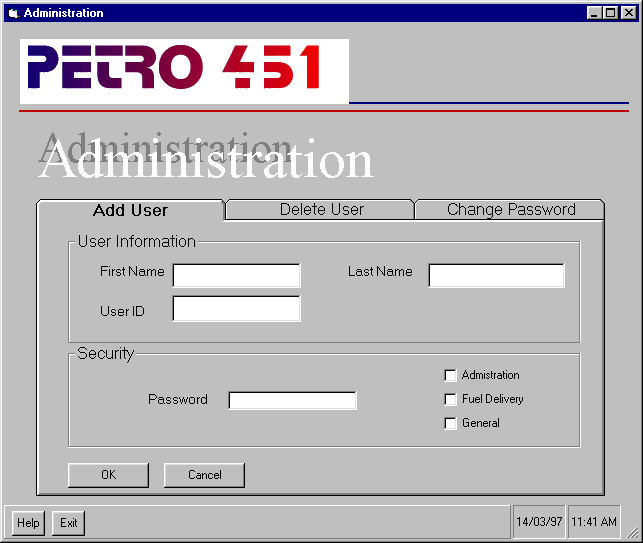Open Help from the status bar

28,523
